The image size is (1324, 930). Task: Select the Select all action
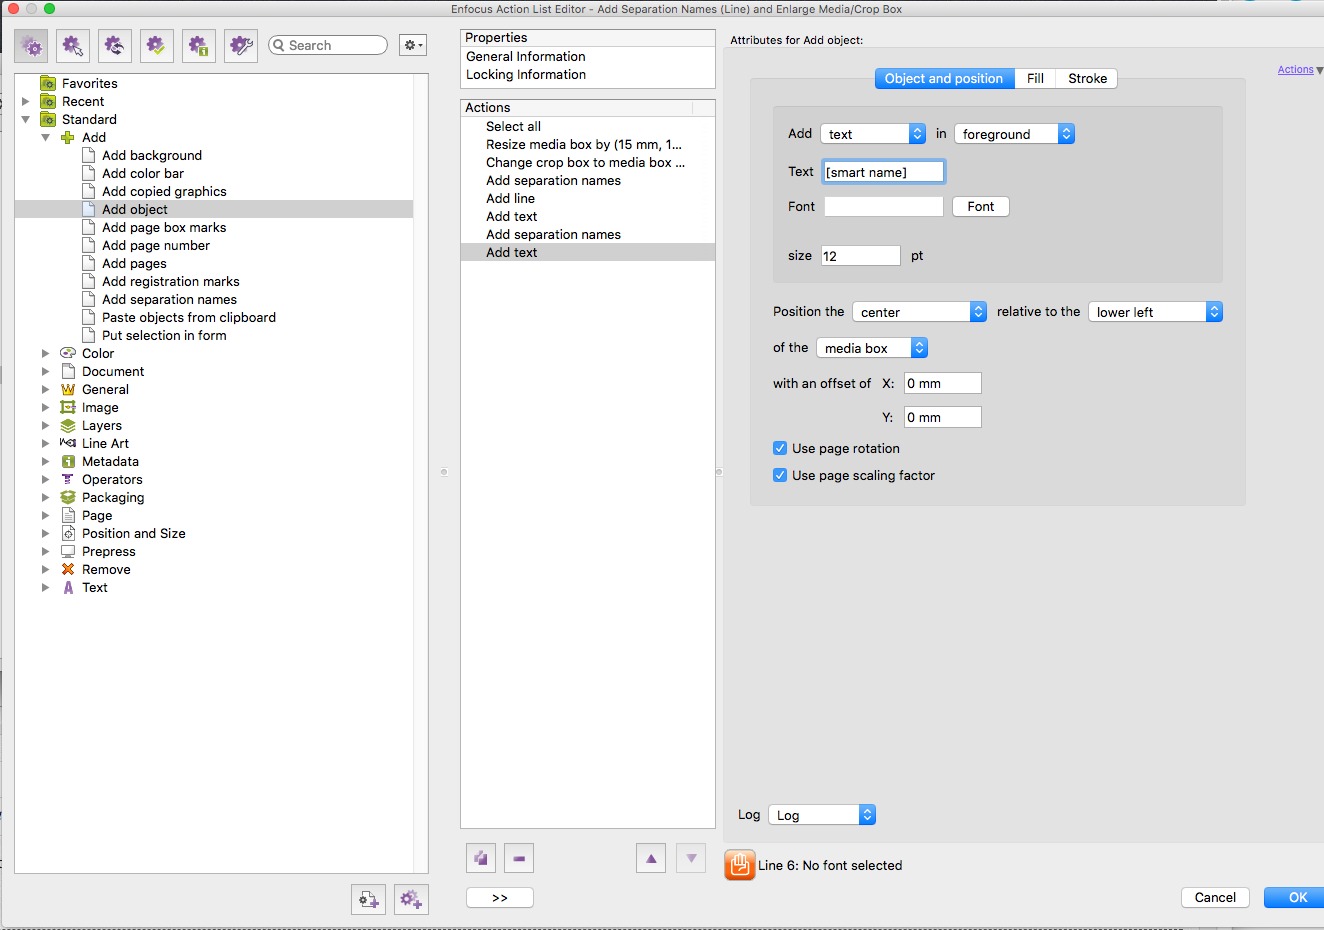[588, 126]
